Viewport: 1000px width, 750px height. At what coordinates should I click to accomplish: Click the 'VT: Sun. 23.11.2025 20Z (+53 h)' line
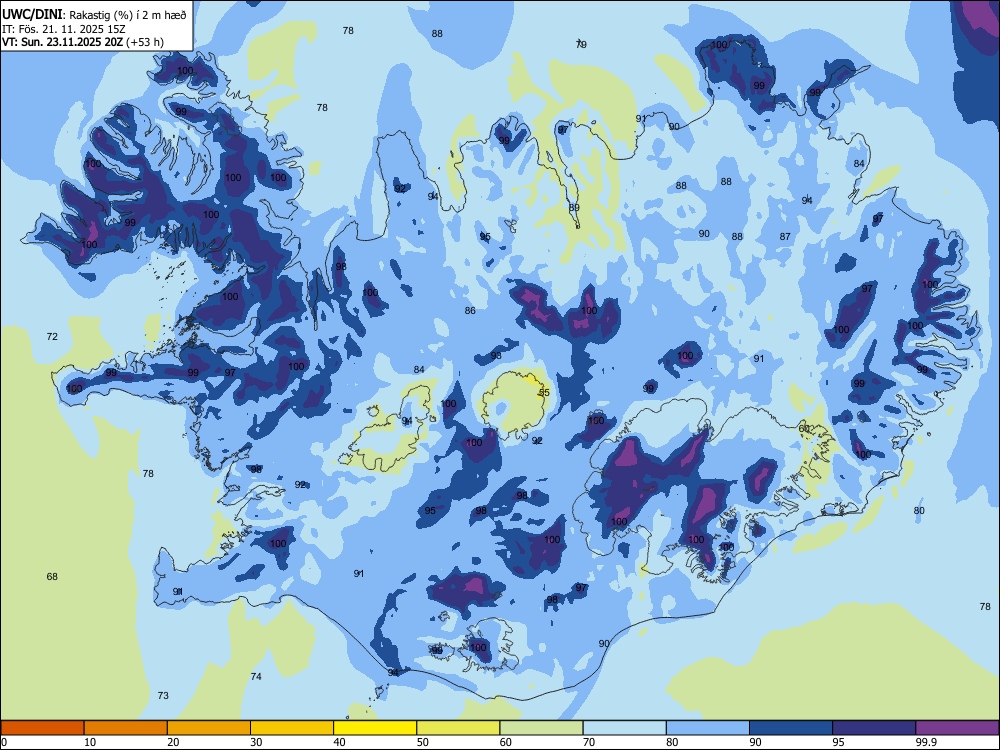pos(83,42)
